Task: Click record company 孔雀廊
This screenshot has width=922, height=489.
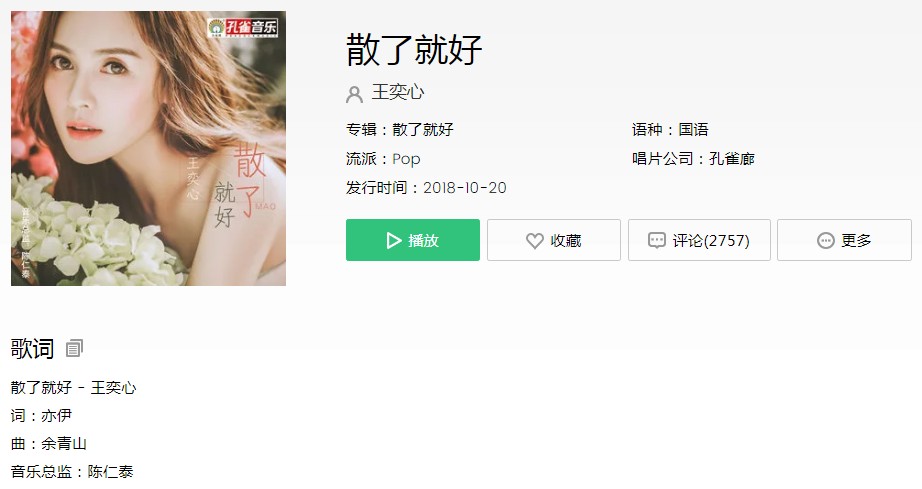Action: click(731, 159)
